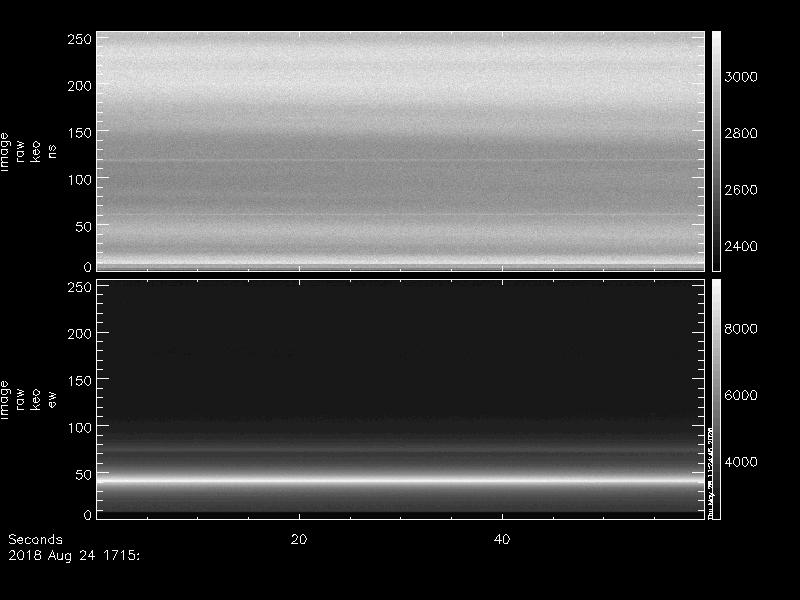Click the 250 tick label of ew plot
The height and width of the screenshot is (600, 800).
(x=80, y=287)
